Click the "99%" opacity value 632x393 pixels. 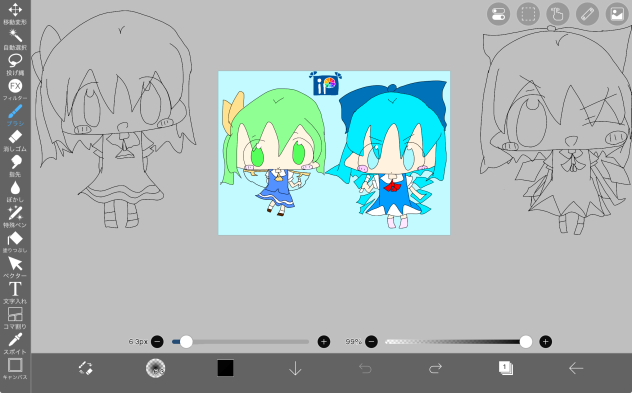coord(353,341)
